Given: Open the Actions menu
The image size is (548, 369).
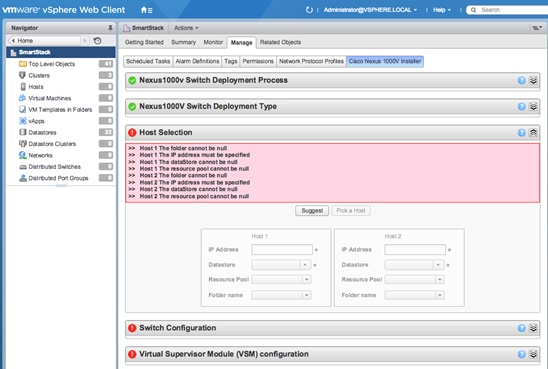Looking at the screenshot, I should [x=186, y=28].
